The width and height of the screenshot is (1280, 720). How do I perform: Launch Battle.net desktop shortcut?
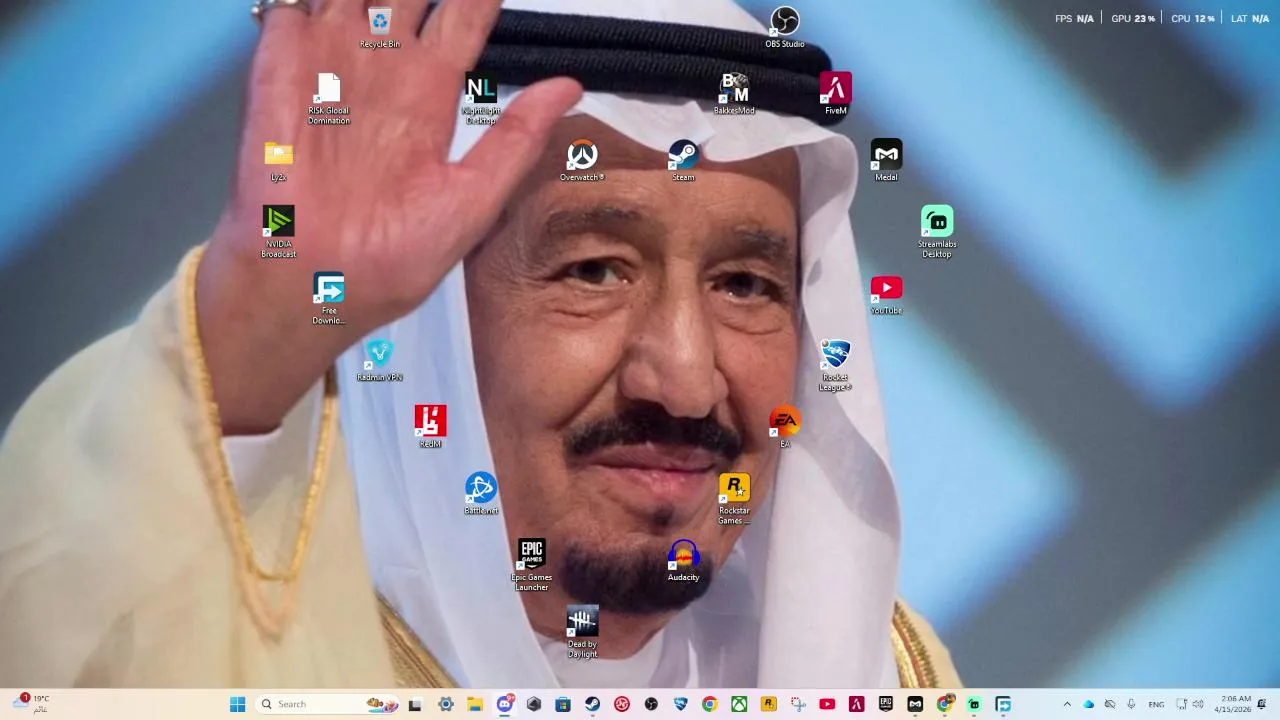(x=481, y=495)
